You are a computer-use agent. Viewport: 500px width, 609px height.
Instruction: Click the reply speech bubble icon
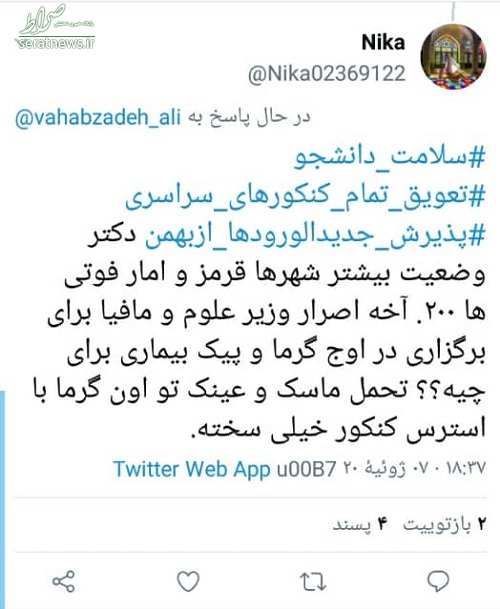pos(438,581)
